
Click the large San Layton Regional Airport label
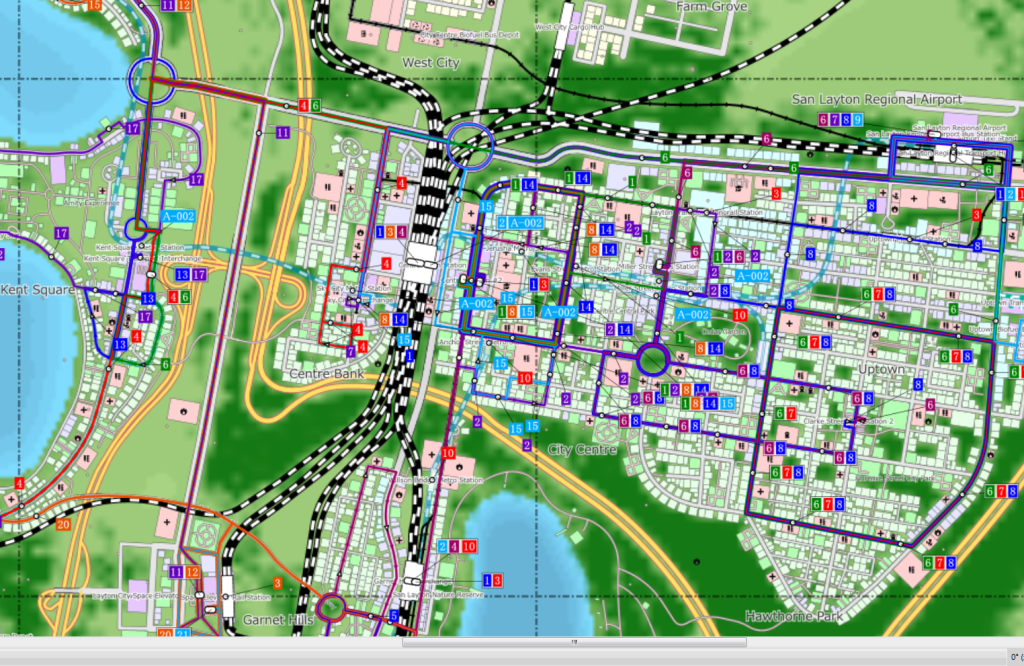[876, 99]
